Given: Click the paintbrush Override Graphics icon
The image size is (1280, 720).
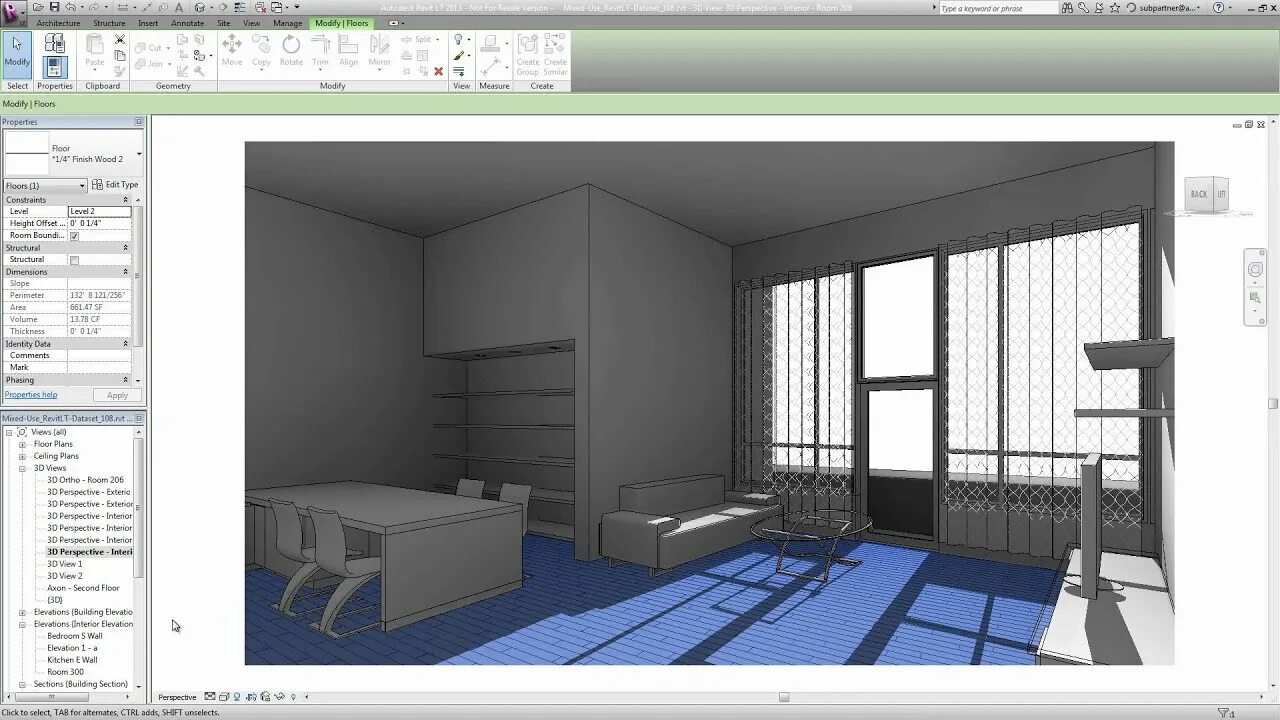Looking at the screenshot, I should coord(458,56).
